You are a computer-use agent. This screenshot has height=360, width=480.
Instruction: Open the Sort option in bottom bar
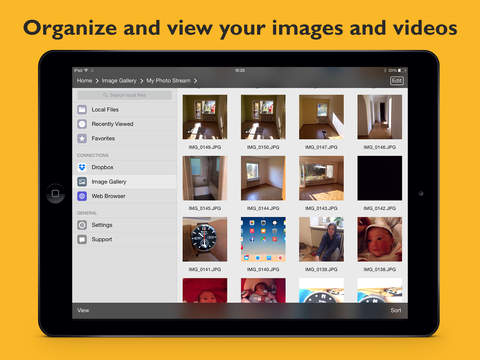coord(396,310)
